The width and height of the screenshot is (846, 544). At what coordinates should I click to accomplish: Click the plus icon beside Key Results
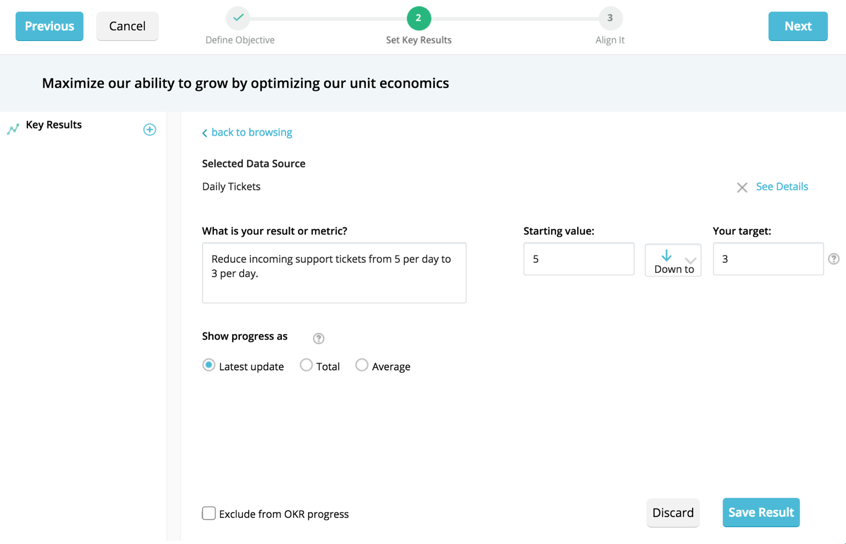tap(149, 129)
